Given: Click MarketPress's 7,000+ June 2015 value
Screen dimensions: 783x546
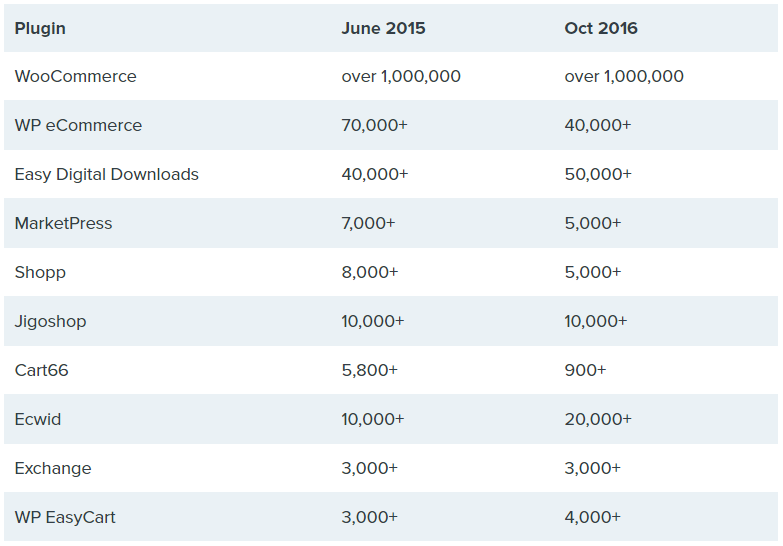Looking at the screenshot, I should pyautogui.click(x=369, y=223).
